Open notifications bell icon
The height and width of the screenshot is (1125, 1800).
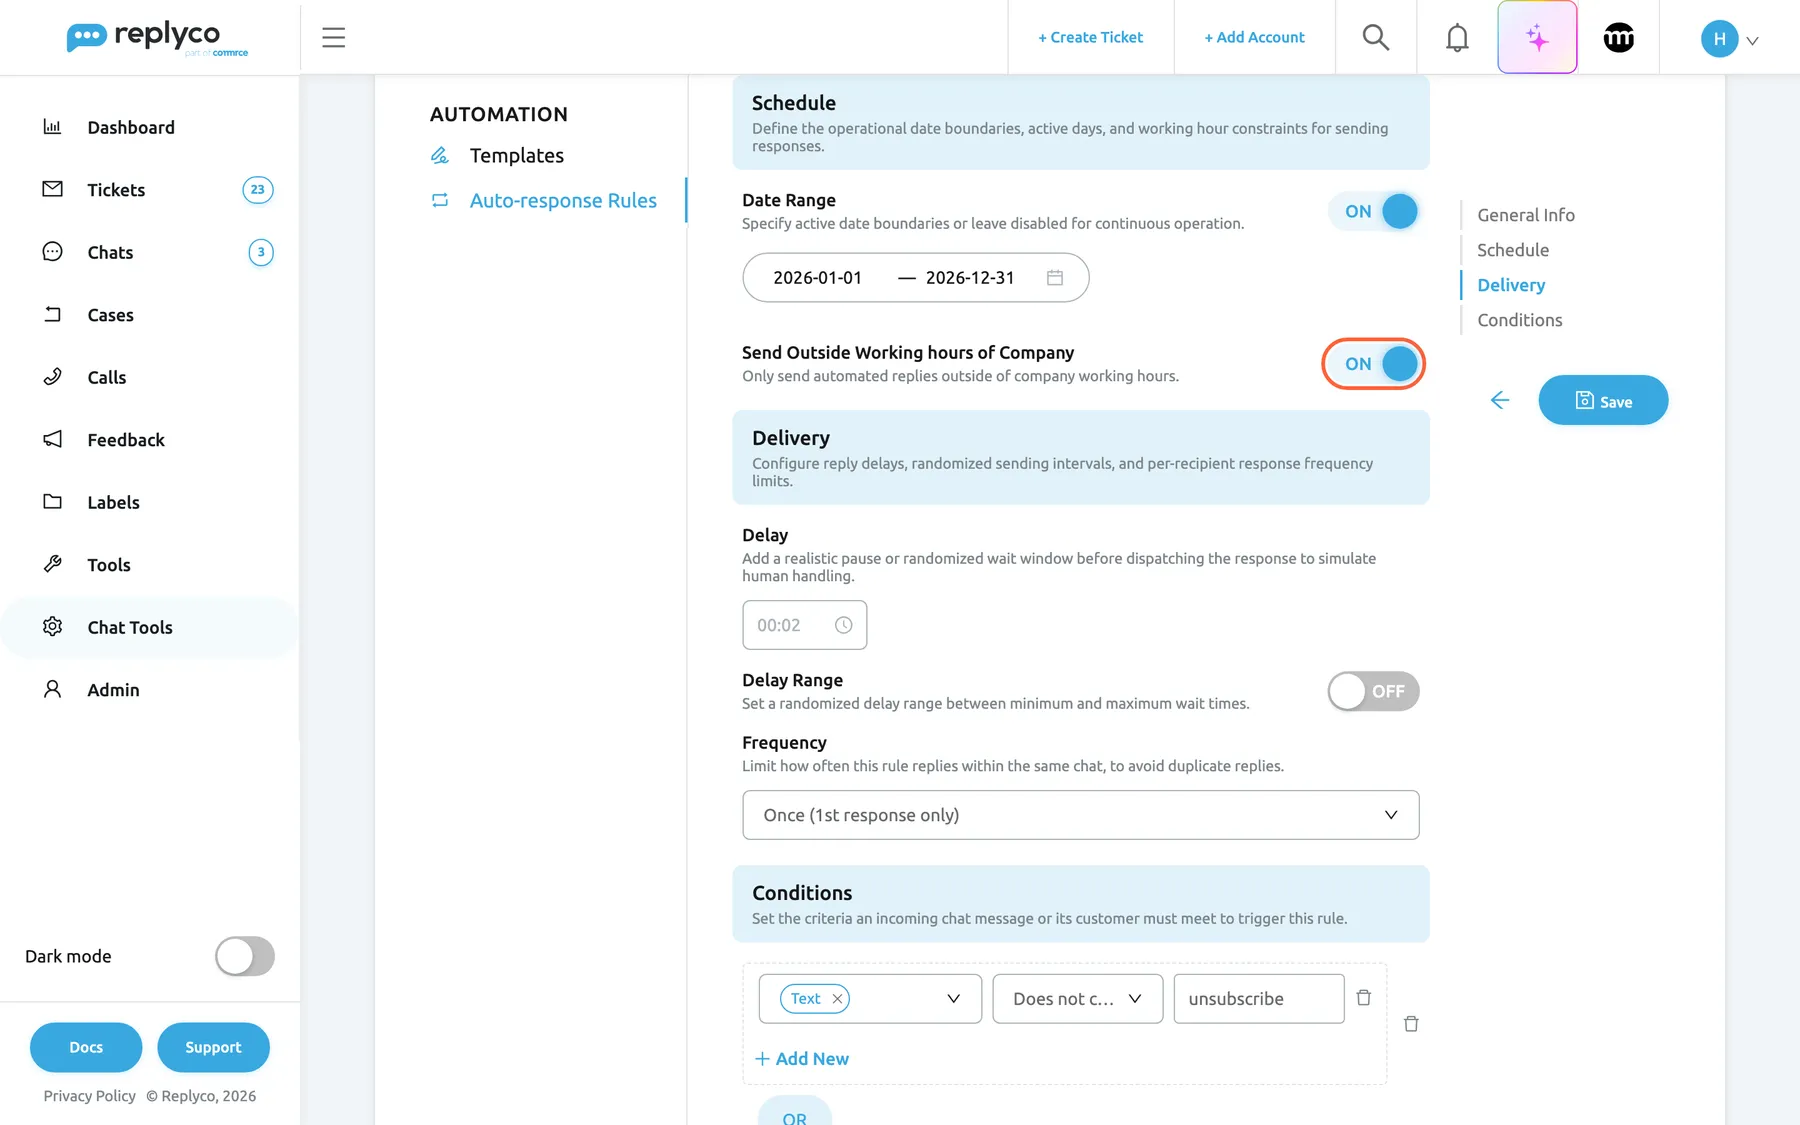(1457, 37)
